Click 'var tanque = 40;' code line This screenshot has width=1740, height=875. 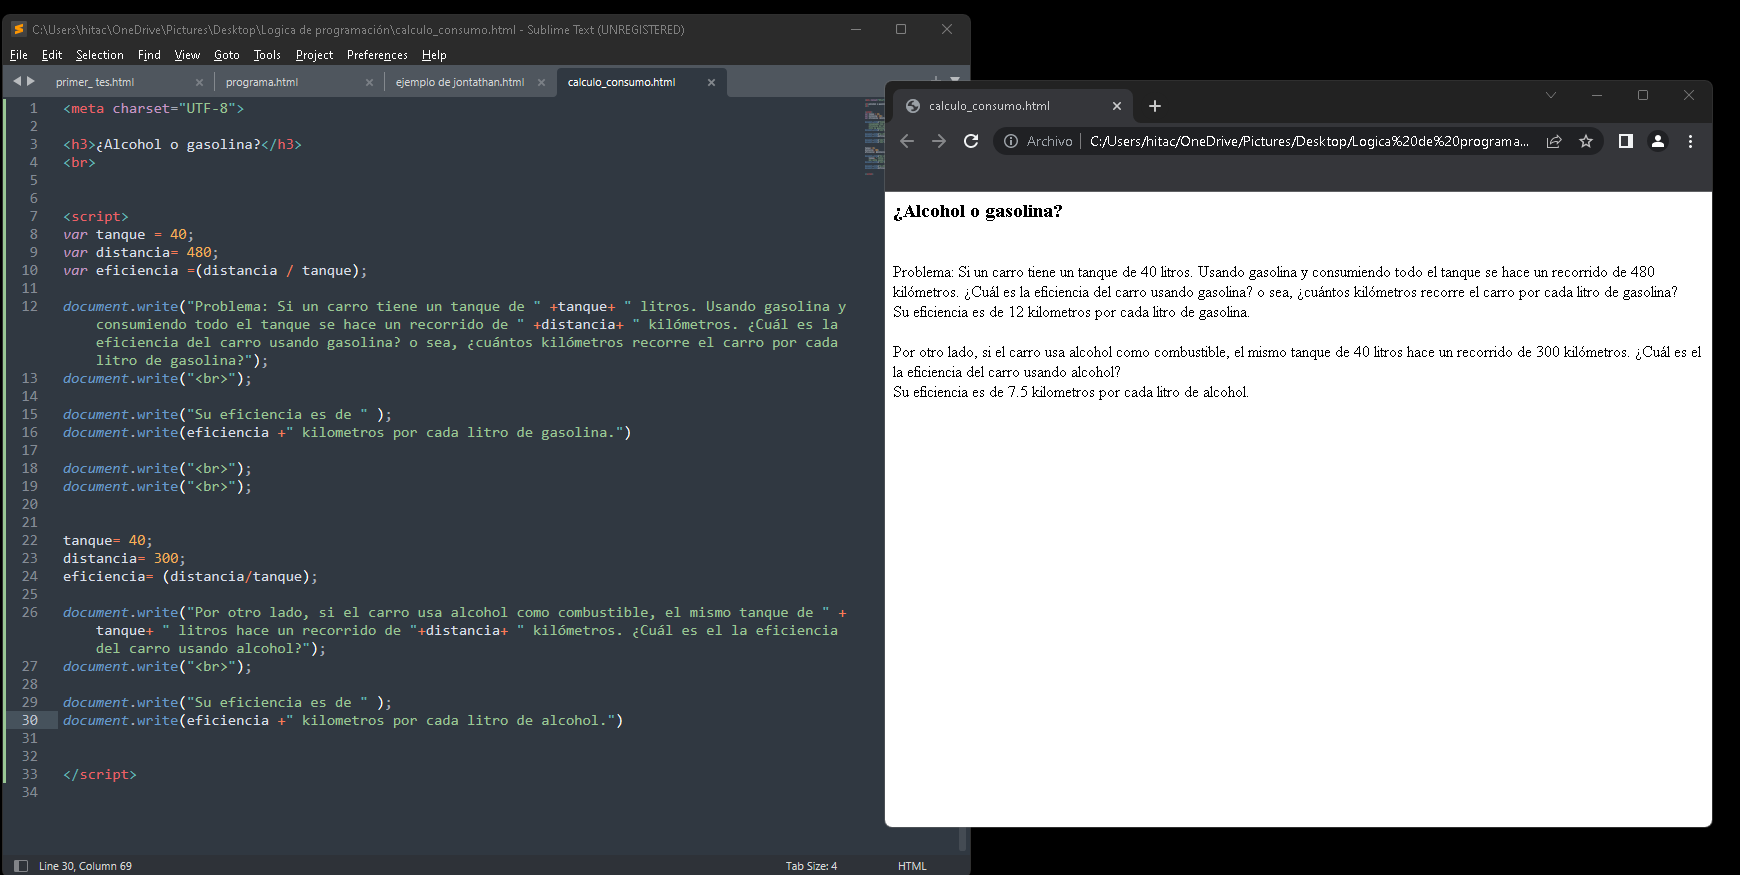click(x=128, y=234)
